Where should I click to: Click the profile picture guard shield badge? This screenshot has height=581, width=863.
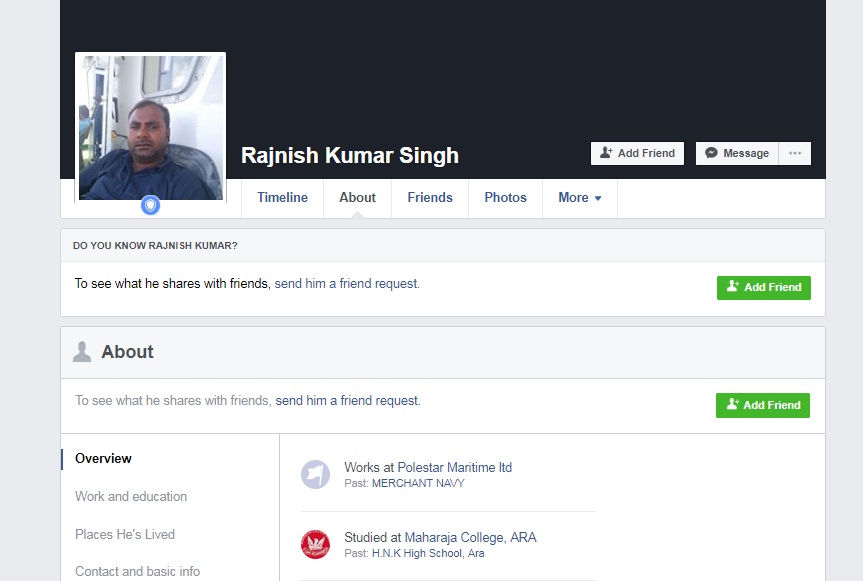coord(150,206)
